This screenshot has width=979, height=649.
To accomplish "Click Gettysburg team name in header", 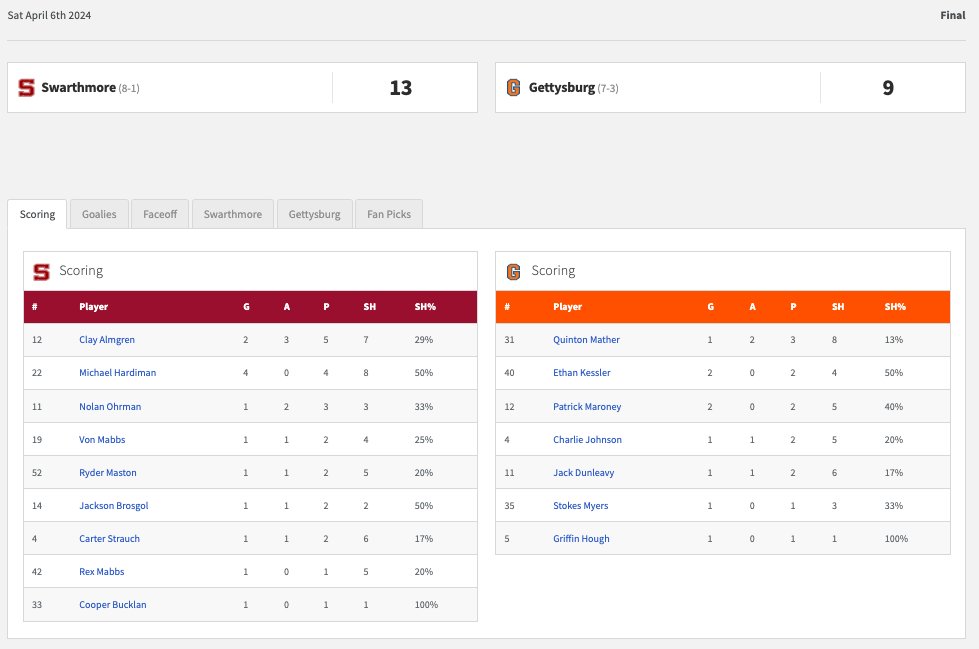I will pos(562,87).
